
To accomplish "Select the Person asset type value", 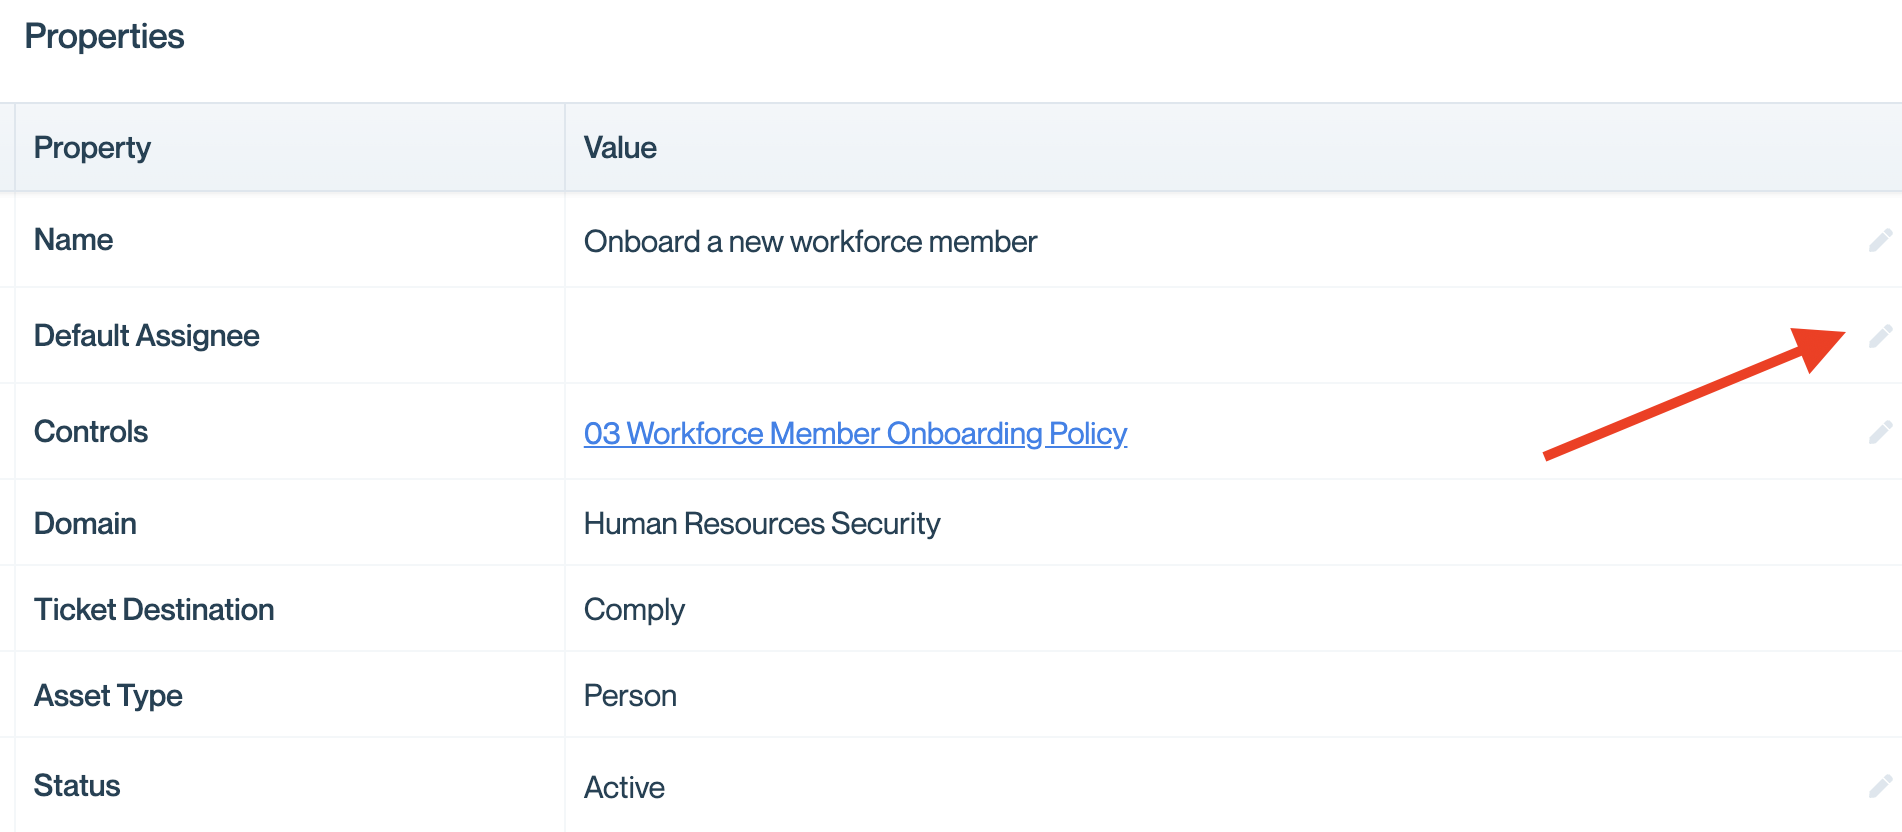I will click(630, 695).
